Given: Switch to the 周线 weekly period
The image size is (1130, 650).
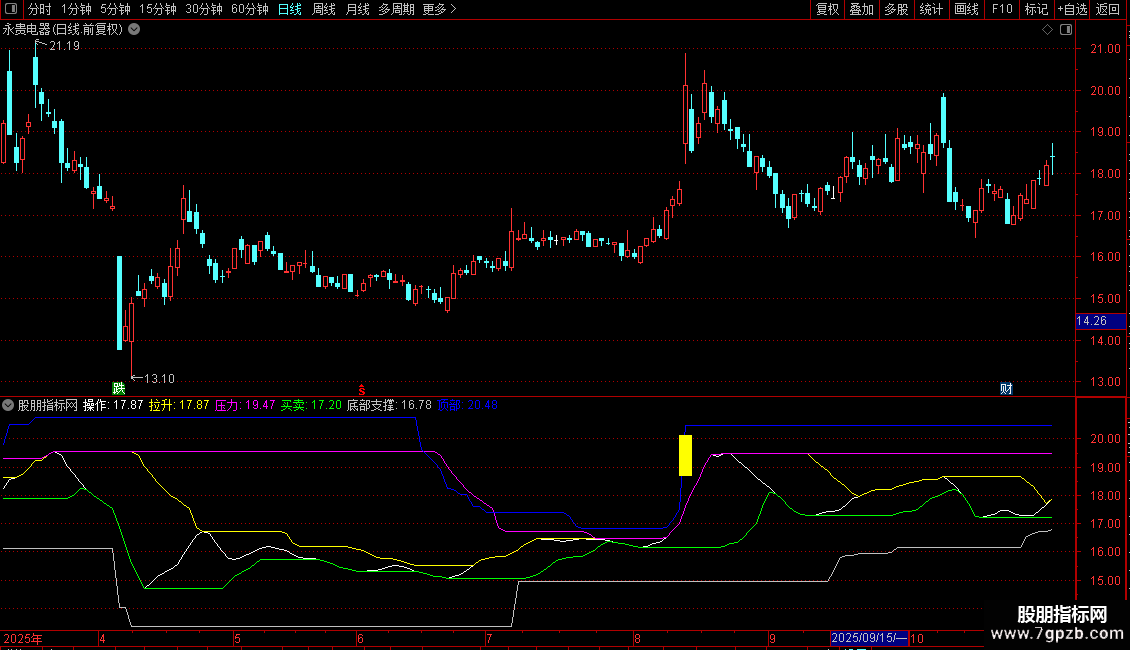Looking at the screenshot, I should click(324, 9).
